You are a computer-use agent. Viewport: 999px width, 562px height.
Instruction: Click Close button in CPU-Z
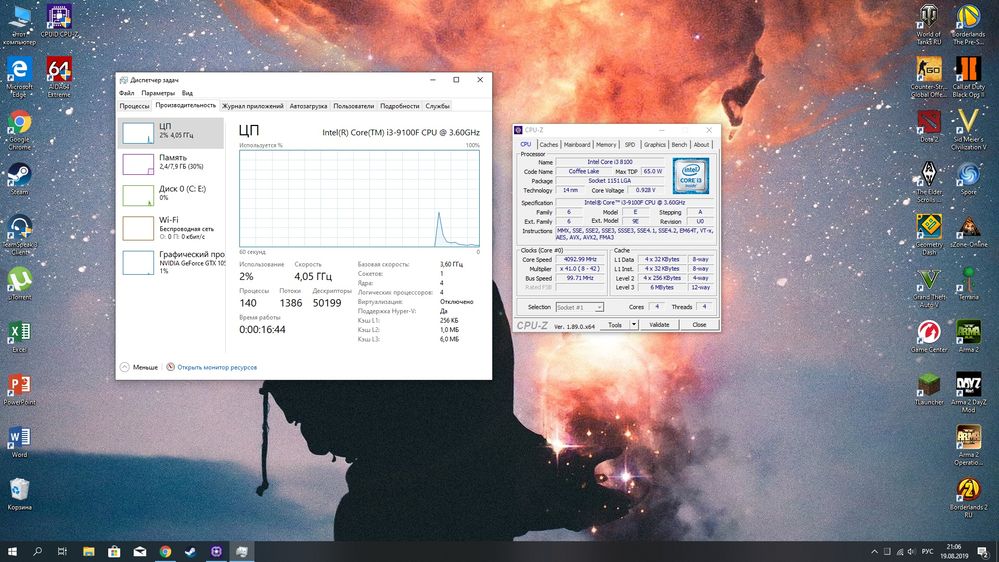[x=699, y=325]
